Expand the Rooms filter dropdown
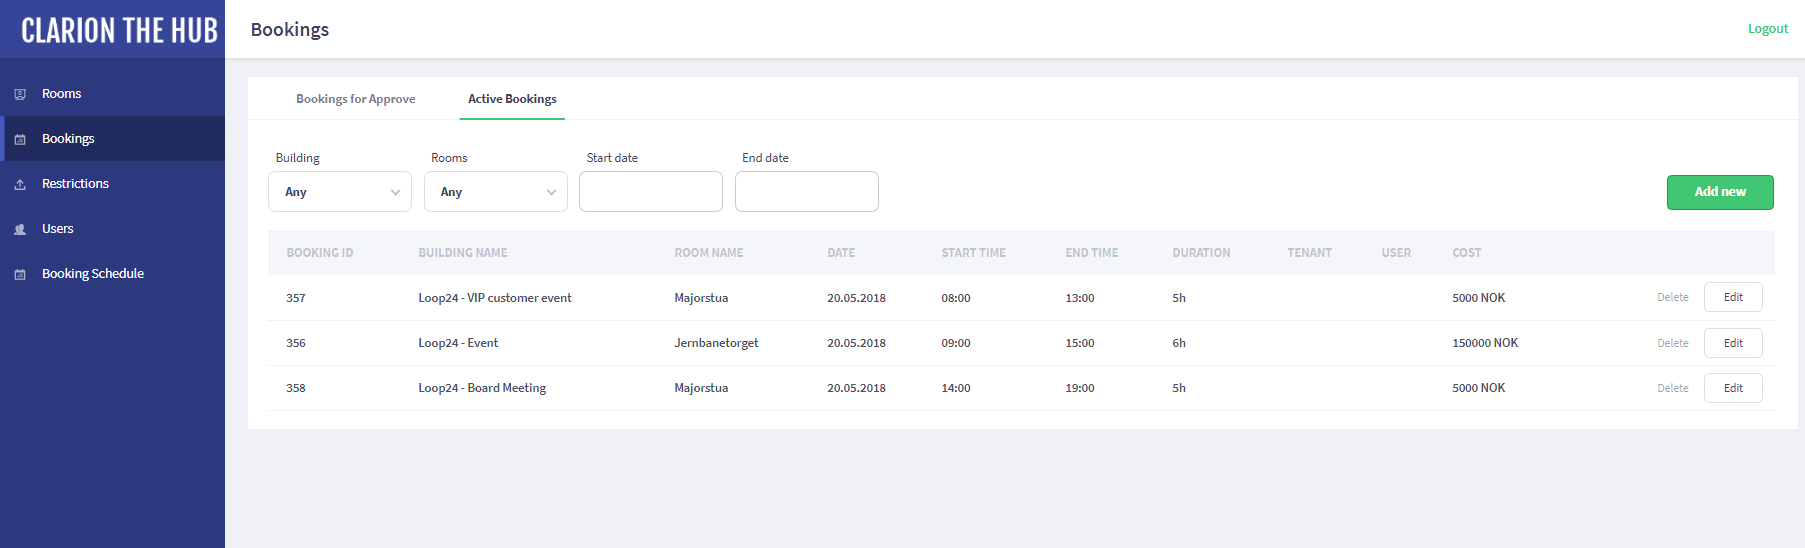 pyautogui.click(x=496, y=192)
